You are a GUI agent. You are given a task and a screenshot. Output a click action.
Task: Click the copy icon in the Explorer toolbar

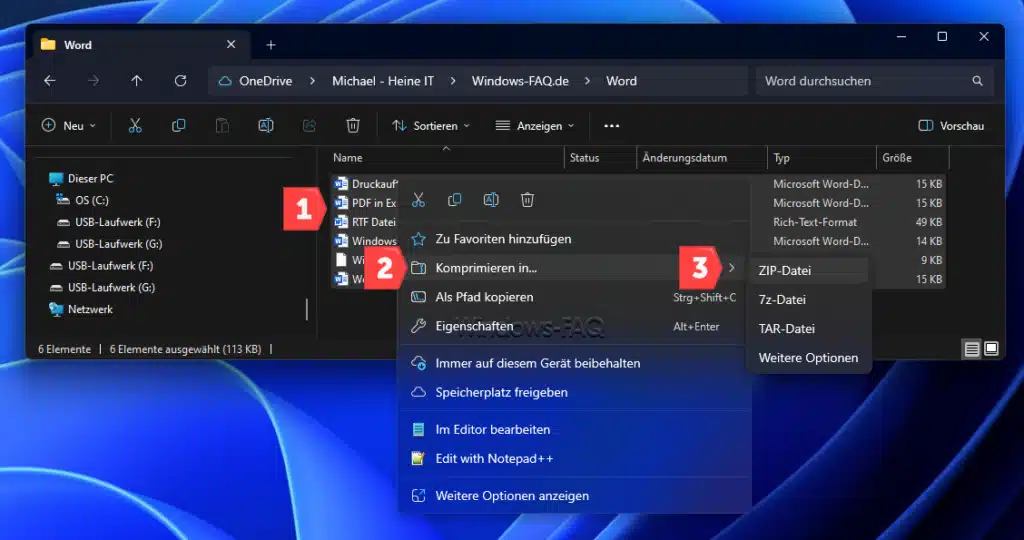click(x=179, y=126)
